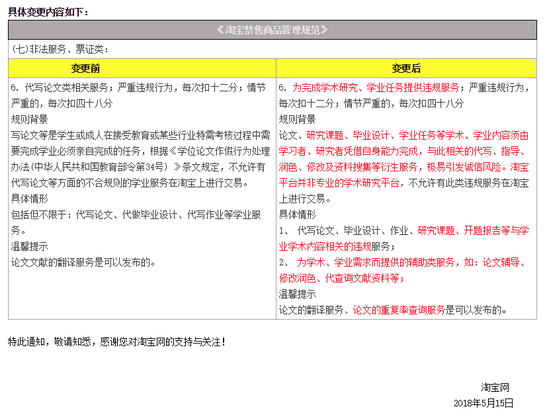Click the red text 修改润色、代查询文献资料等
This screenshot has width=549, height=419.
[342, 278]
